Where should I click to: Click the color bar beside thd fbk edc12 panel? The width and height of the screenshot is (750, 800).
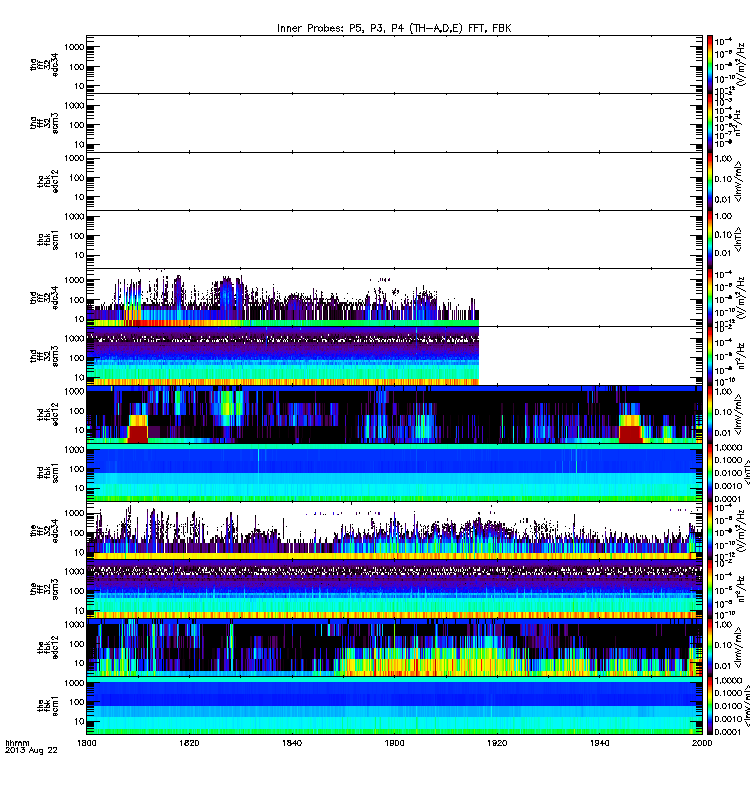point(710,414)
